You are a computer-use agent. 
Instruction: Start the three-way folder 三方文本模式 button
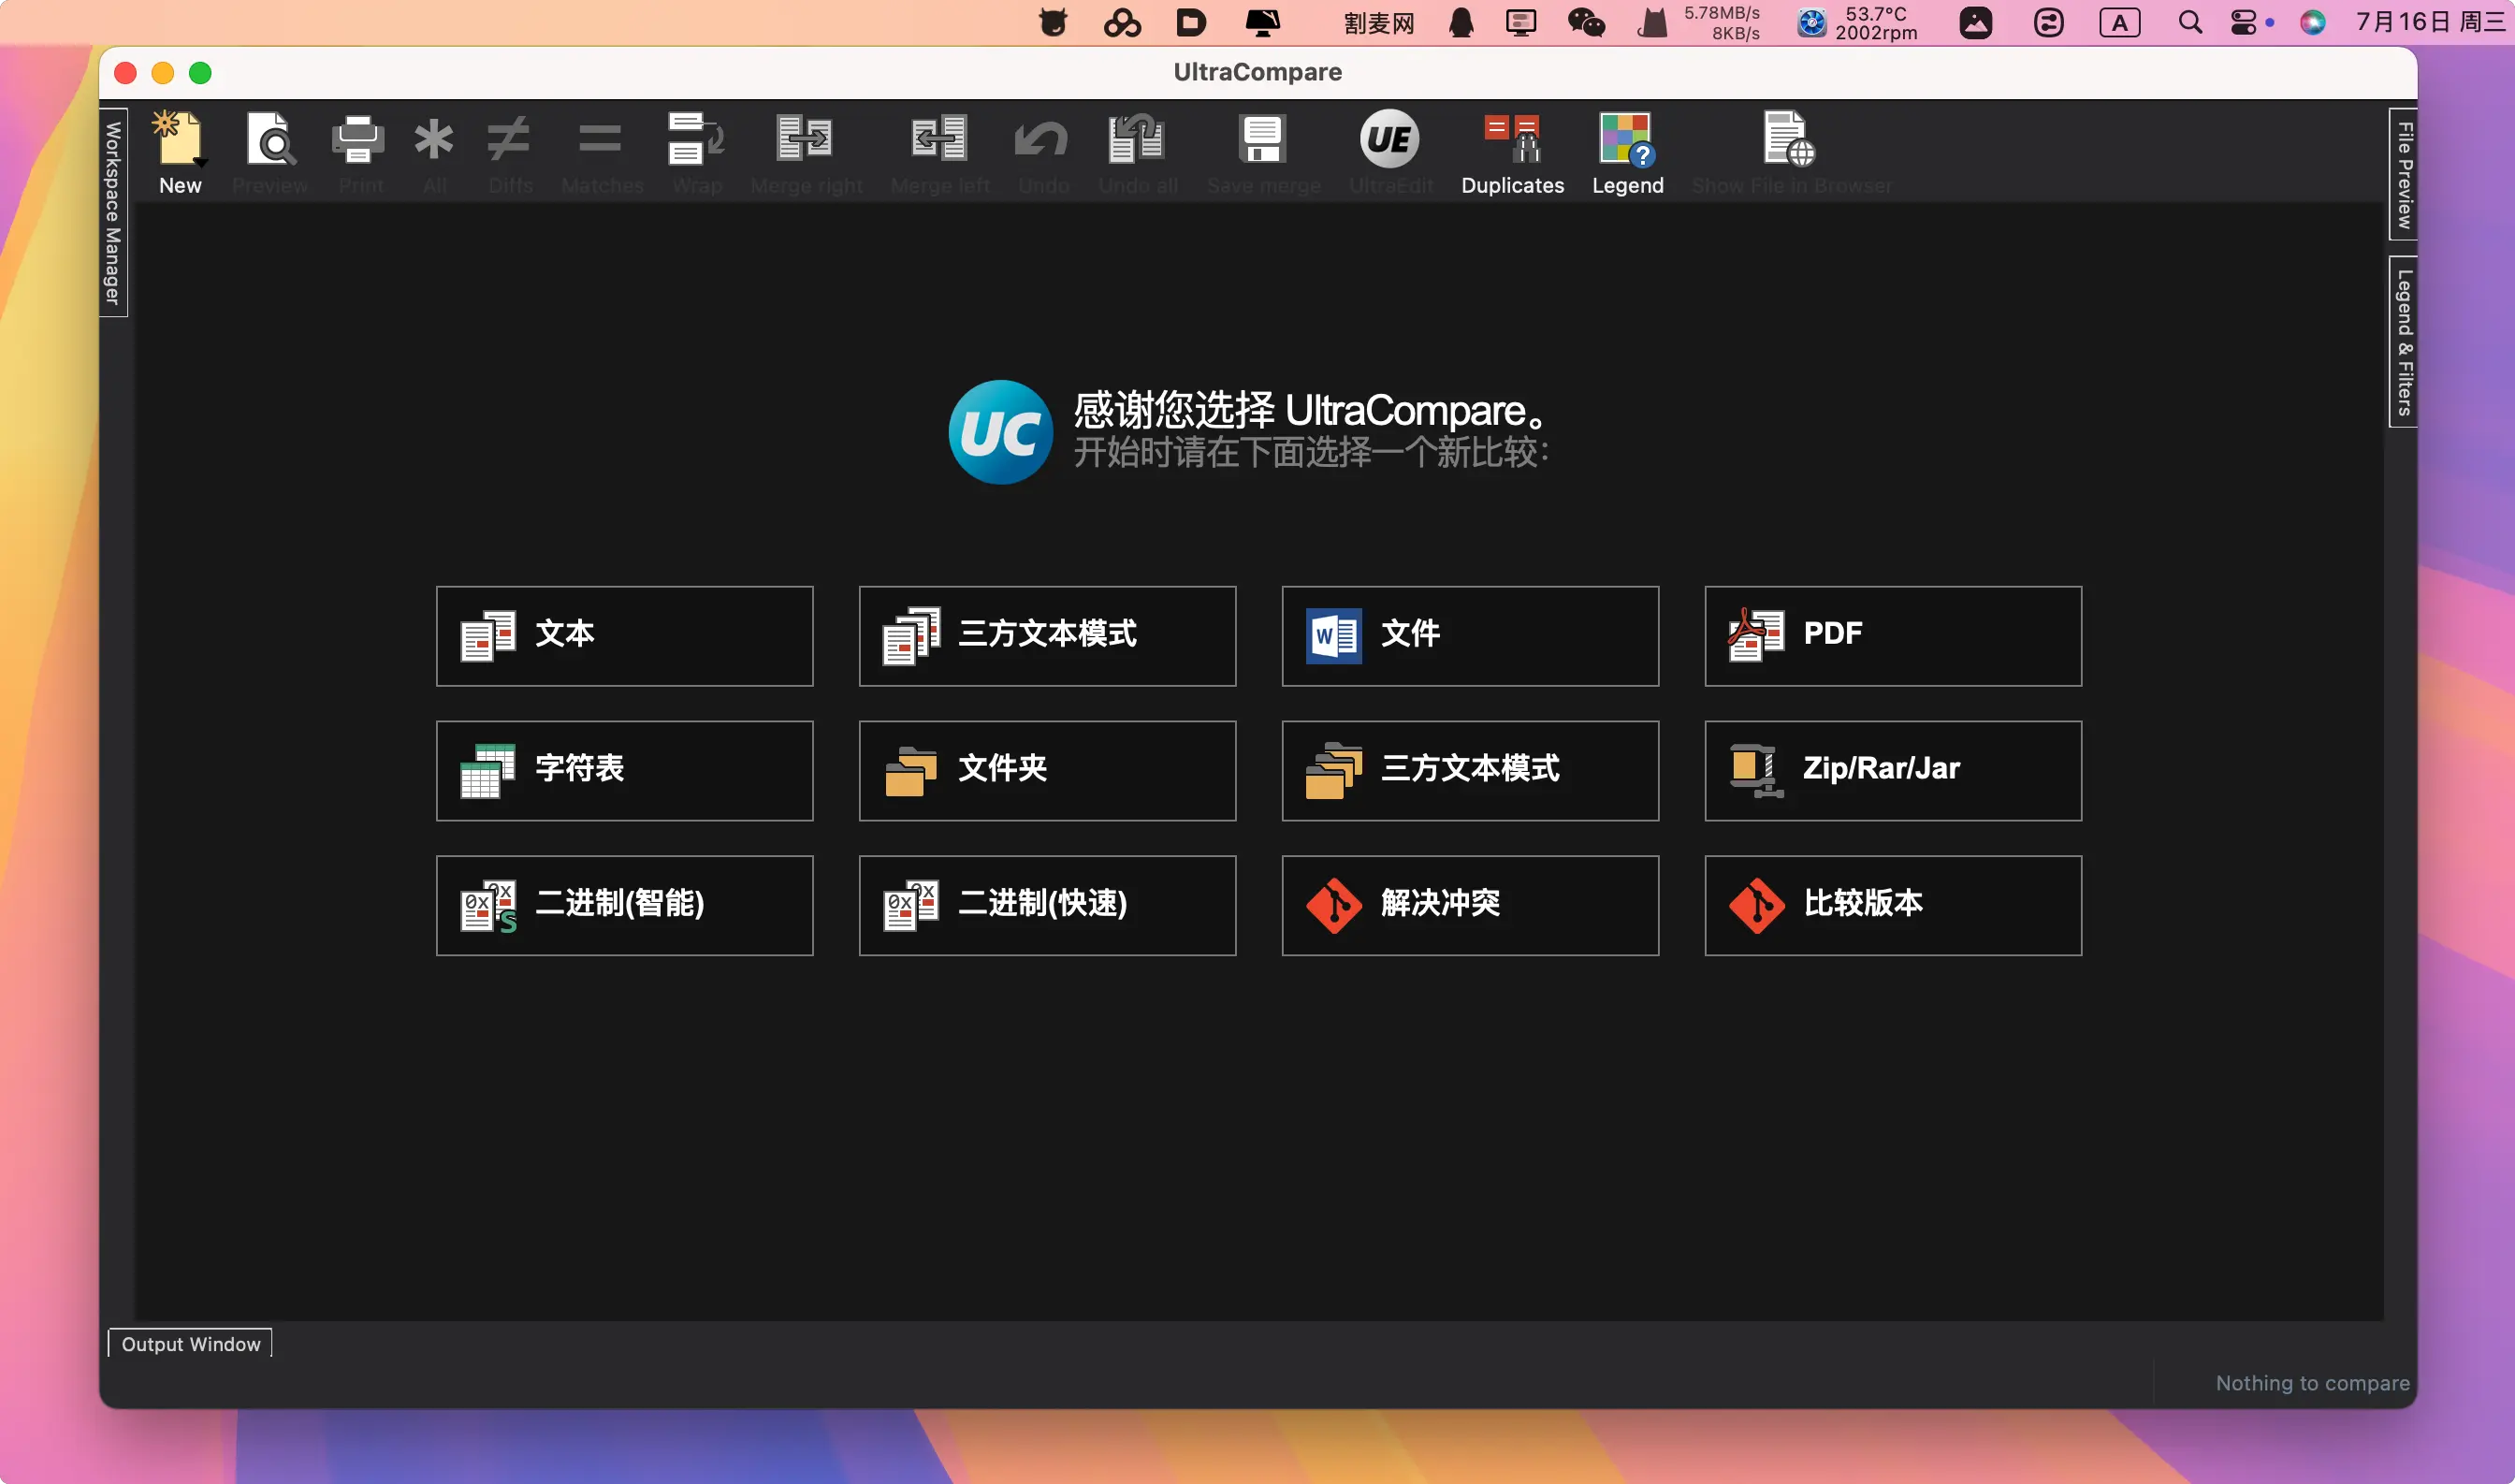[x=1470, y=771]
